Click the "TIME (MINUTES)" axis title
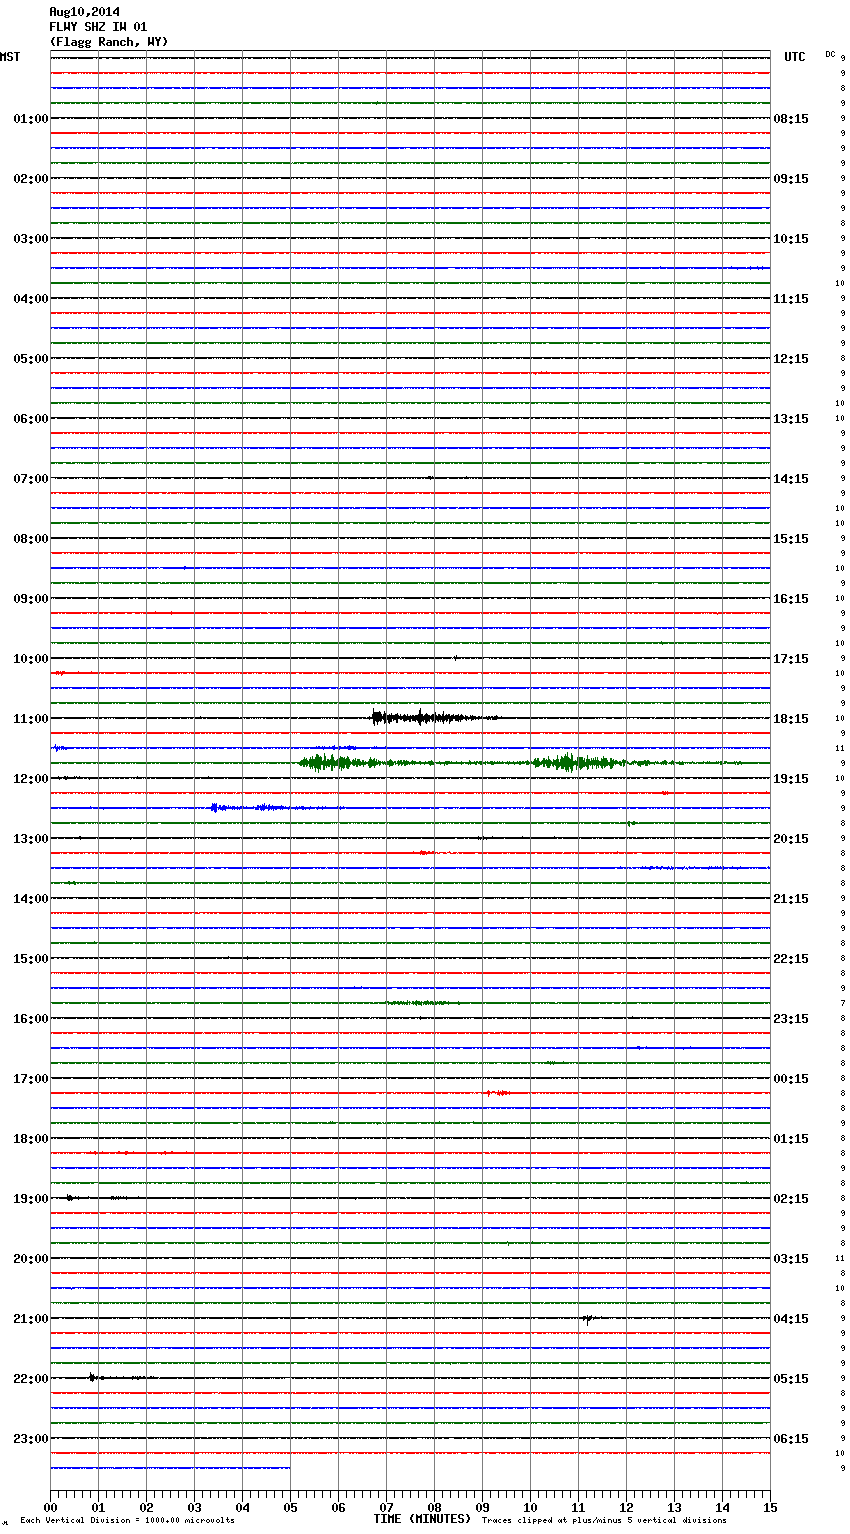The width and height of the screenshot is (850, 1534). coord(422,1519)
